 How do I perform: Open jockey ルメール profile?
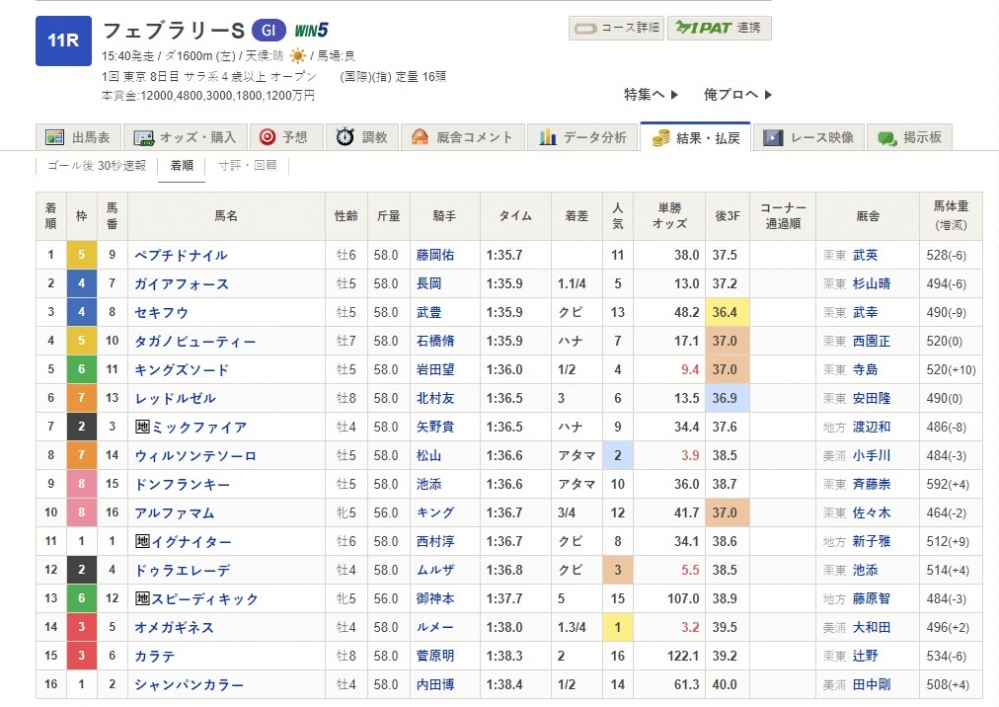[x=435, y=627]
